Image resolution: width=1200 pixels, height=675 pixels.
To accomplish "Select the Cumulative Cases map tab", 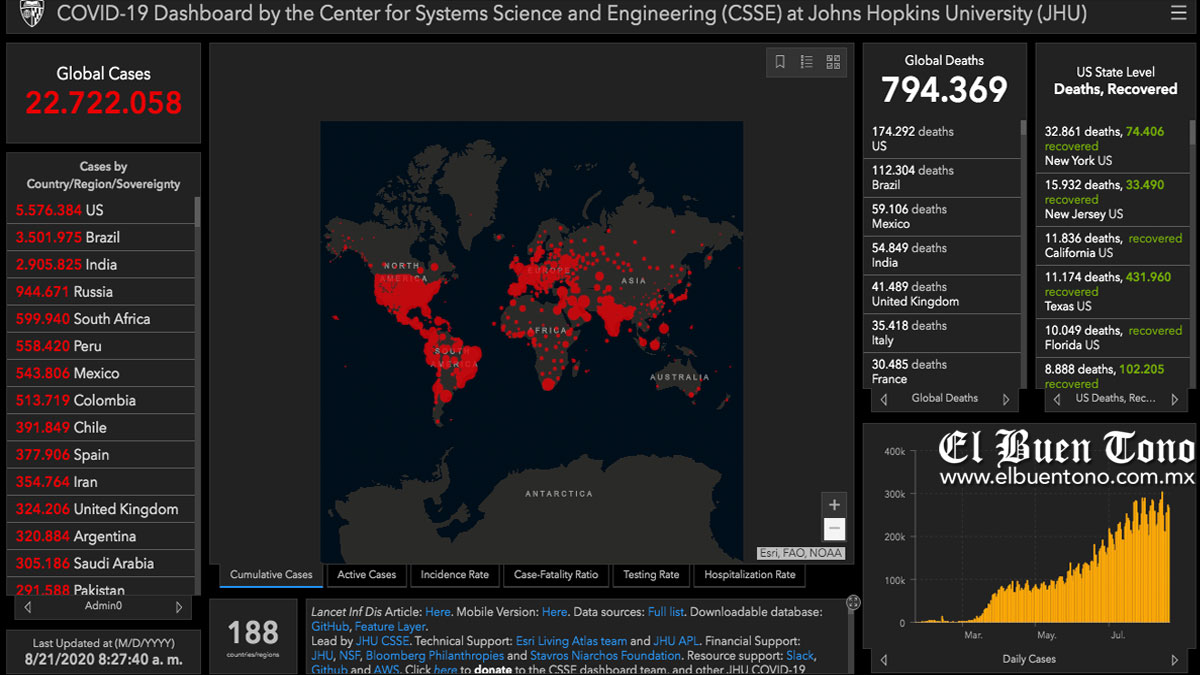I will tap(271, 575).
